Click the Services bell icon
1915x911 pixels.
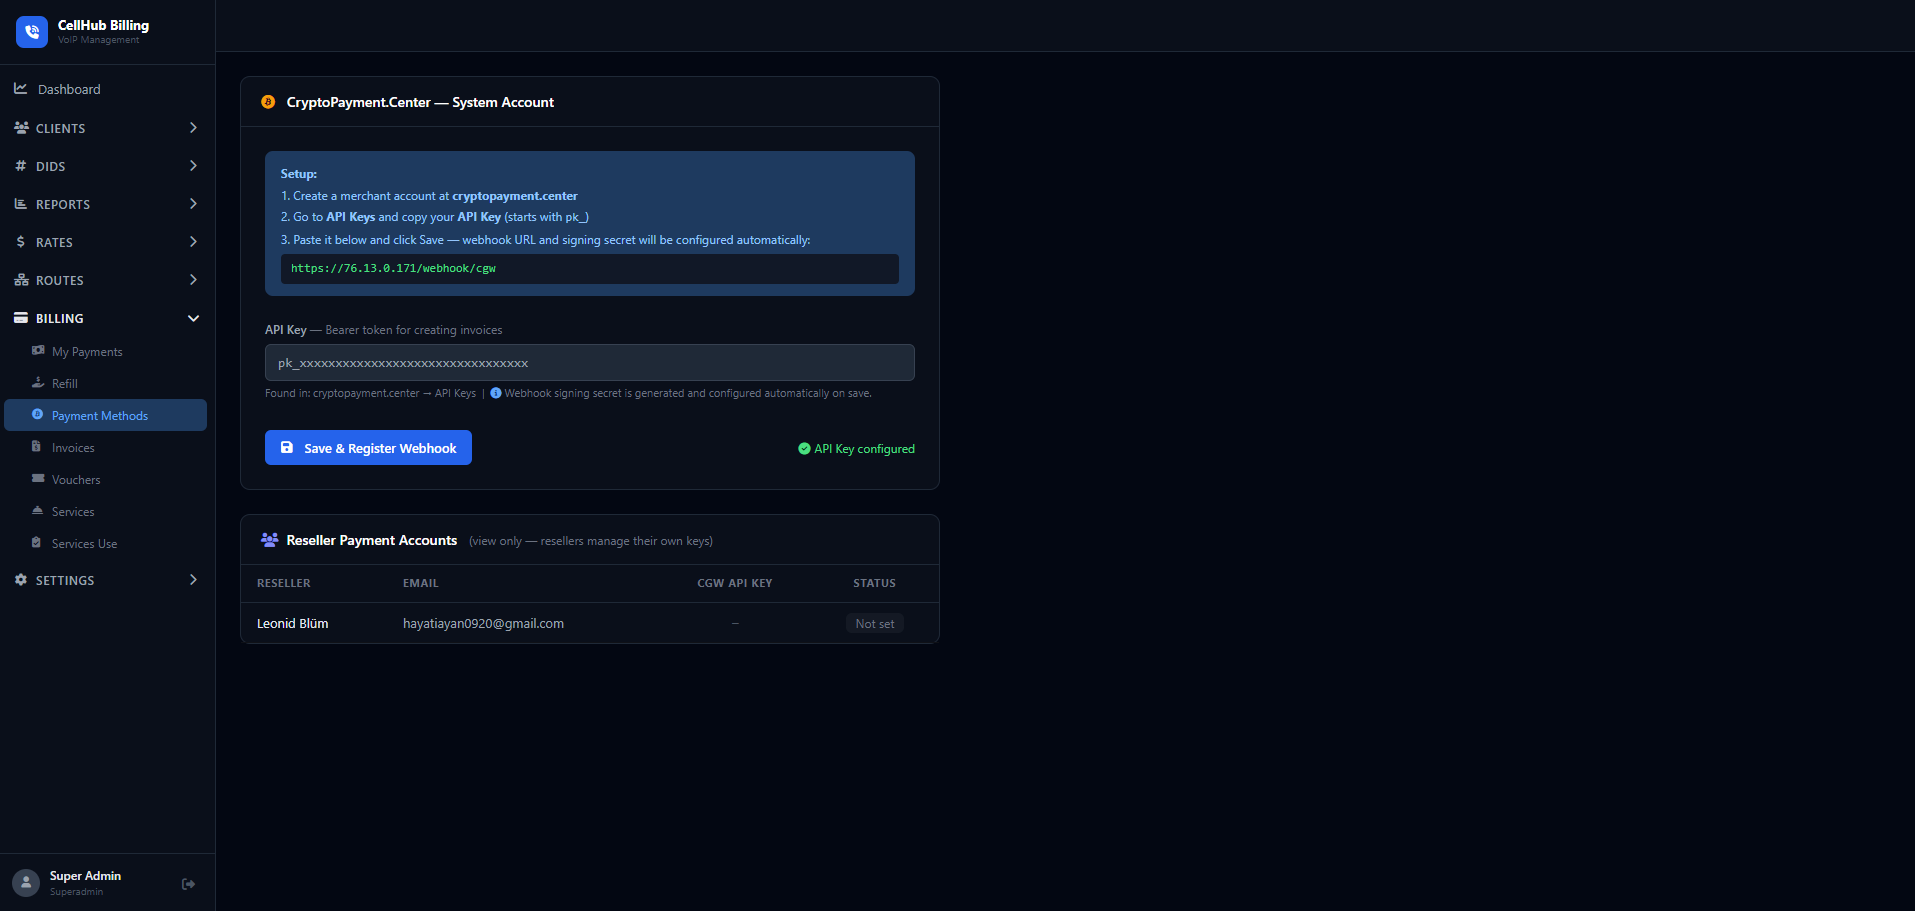pos(38,511)
